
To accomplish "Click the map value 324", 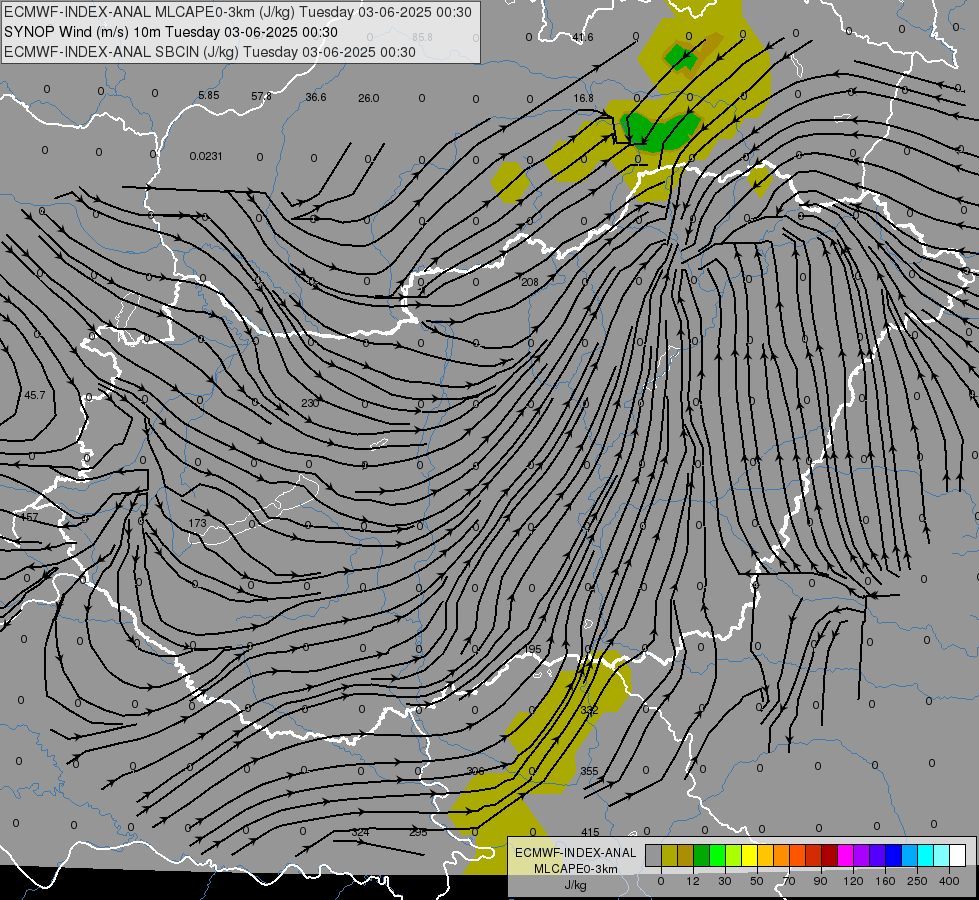I will 360,833.
